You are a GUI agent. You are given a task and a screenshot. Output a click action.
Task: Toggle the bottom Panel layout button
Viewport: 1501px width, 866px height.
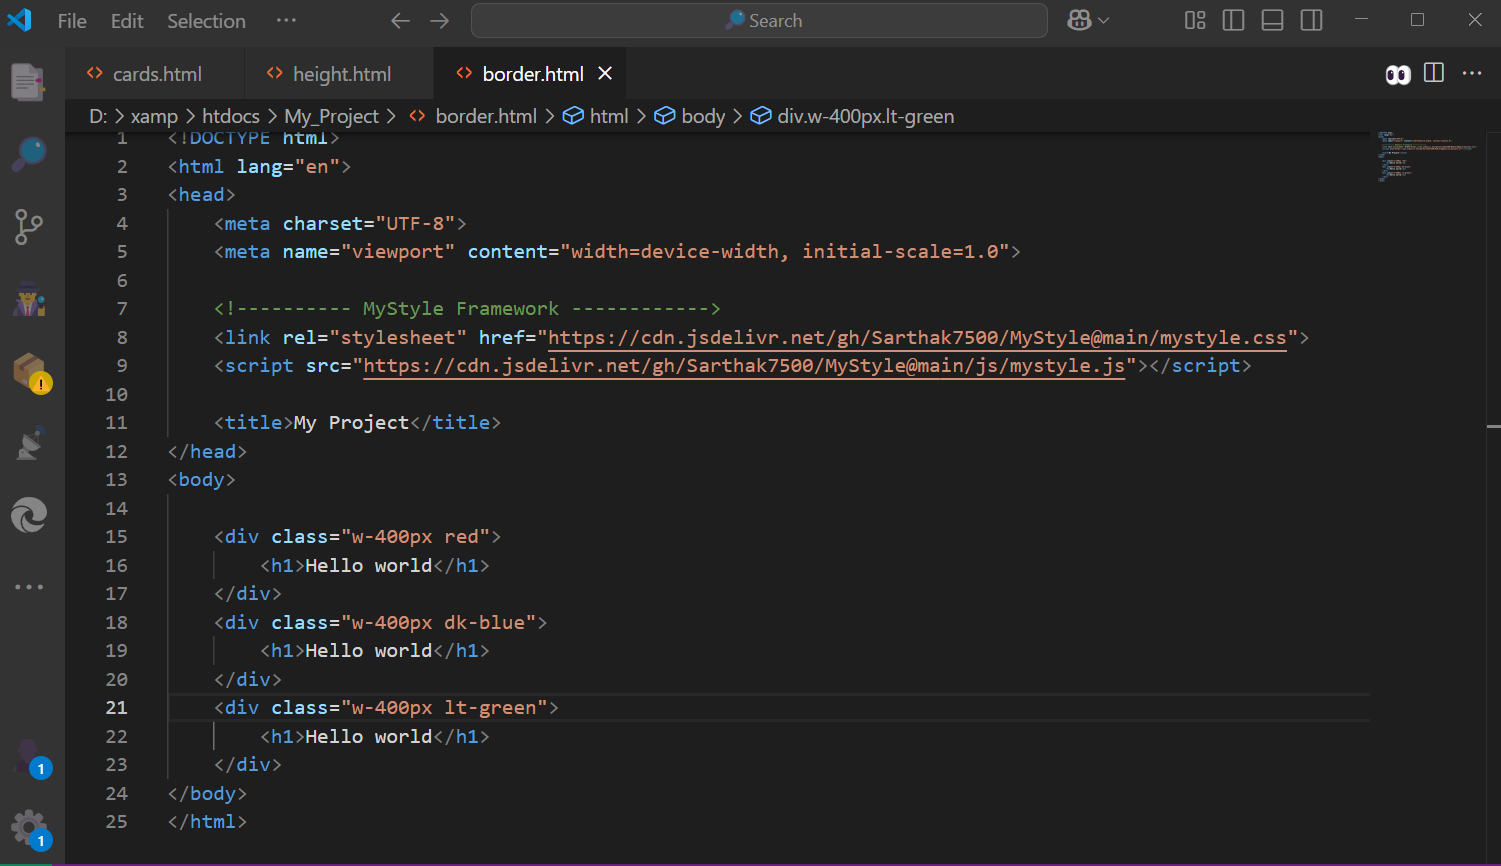click(1272, 21)
